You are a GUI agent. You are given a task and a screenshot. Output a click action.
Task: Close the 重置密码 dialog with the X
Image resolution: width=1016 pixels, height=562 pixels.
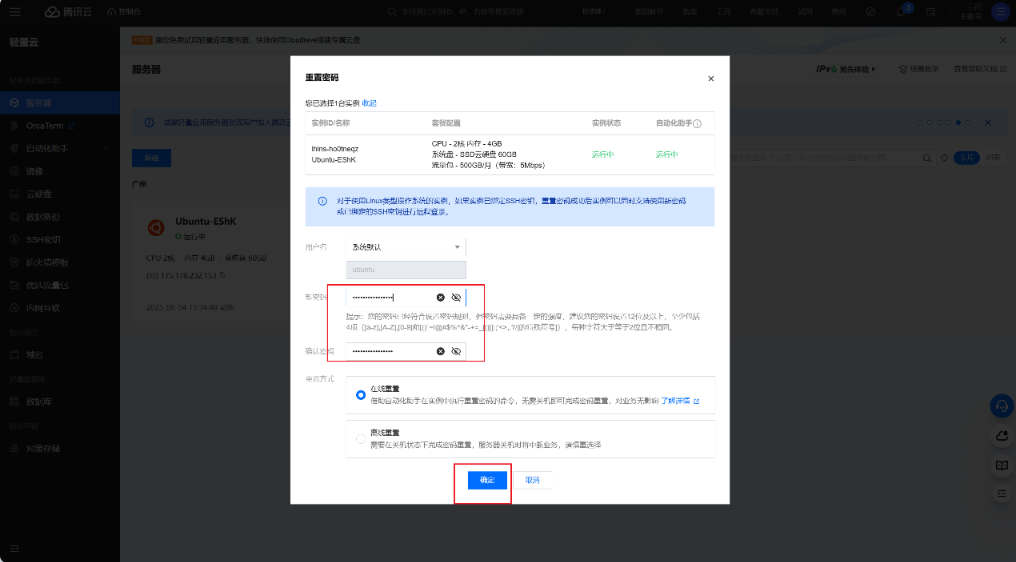tap(711, 78)
